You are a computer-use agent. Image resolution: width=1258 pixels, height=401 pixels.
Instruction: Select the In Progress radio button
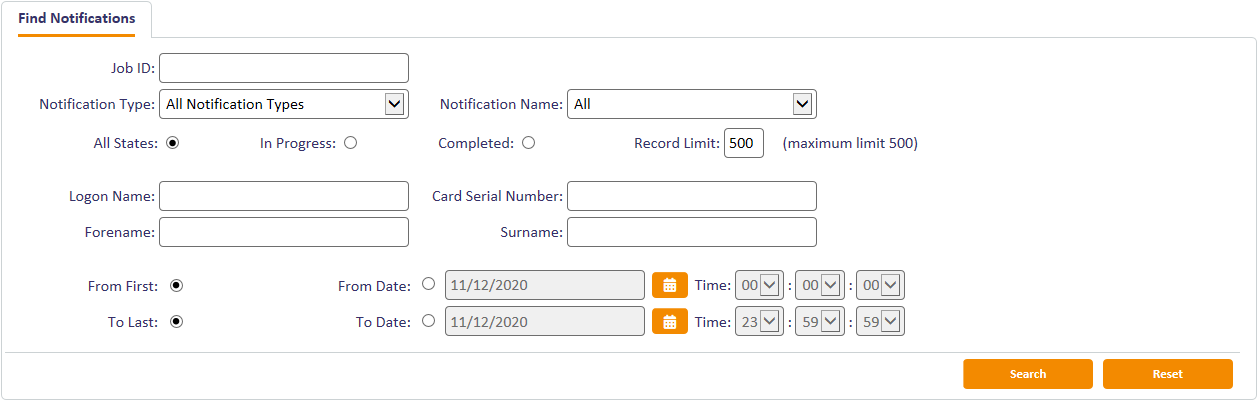[x=350, y=143]
